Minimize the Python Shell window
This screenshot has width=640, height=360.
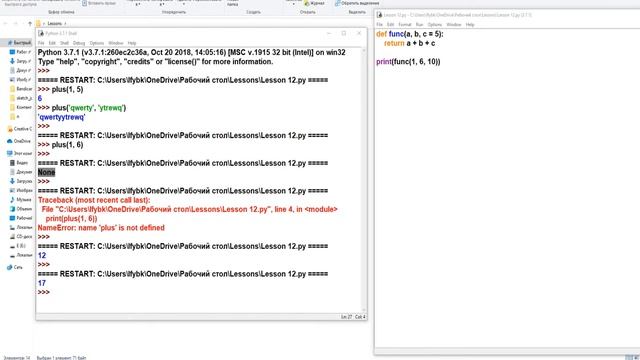(329, 33)
